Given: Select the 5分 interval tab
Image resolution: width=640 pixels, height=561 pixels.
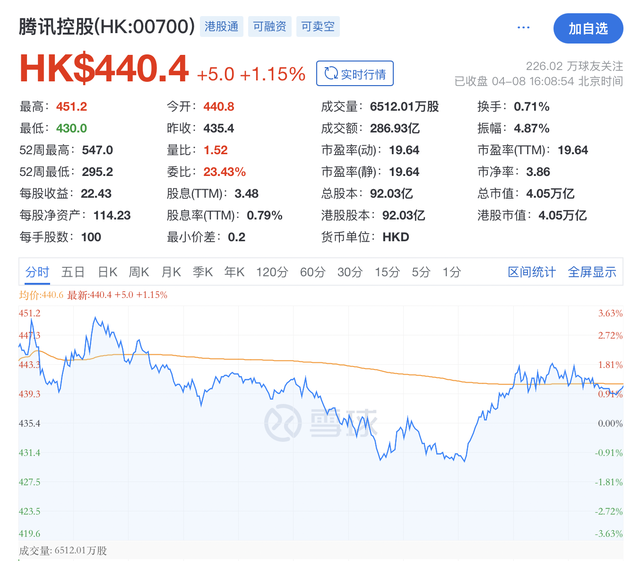Looking at the screenshot, I should (x=421, y=272).
